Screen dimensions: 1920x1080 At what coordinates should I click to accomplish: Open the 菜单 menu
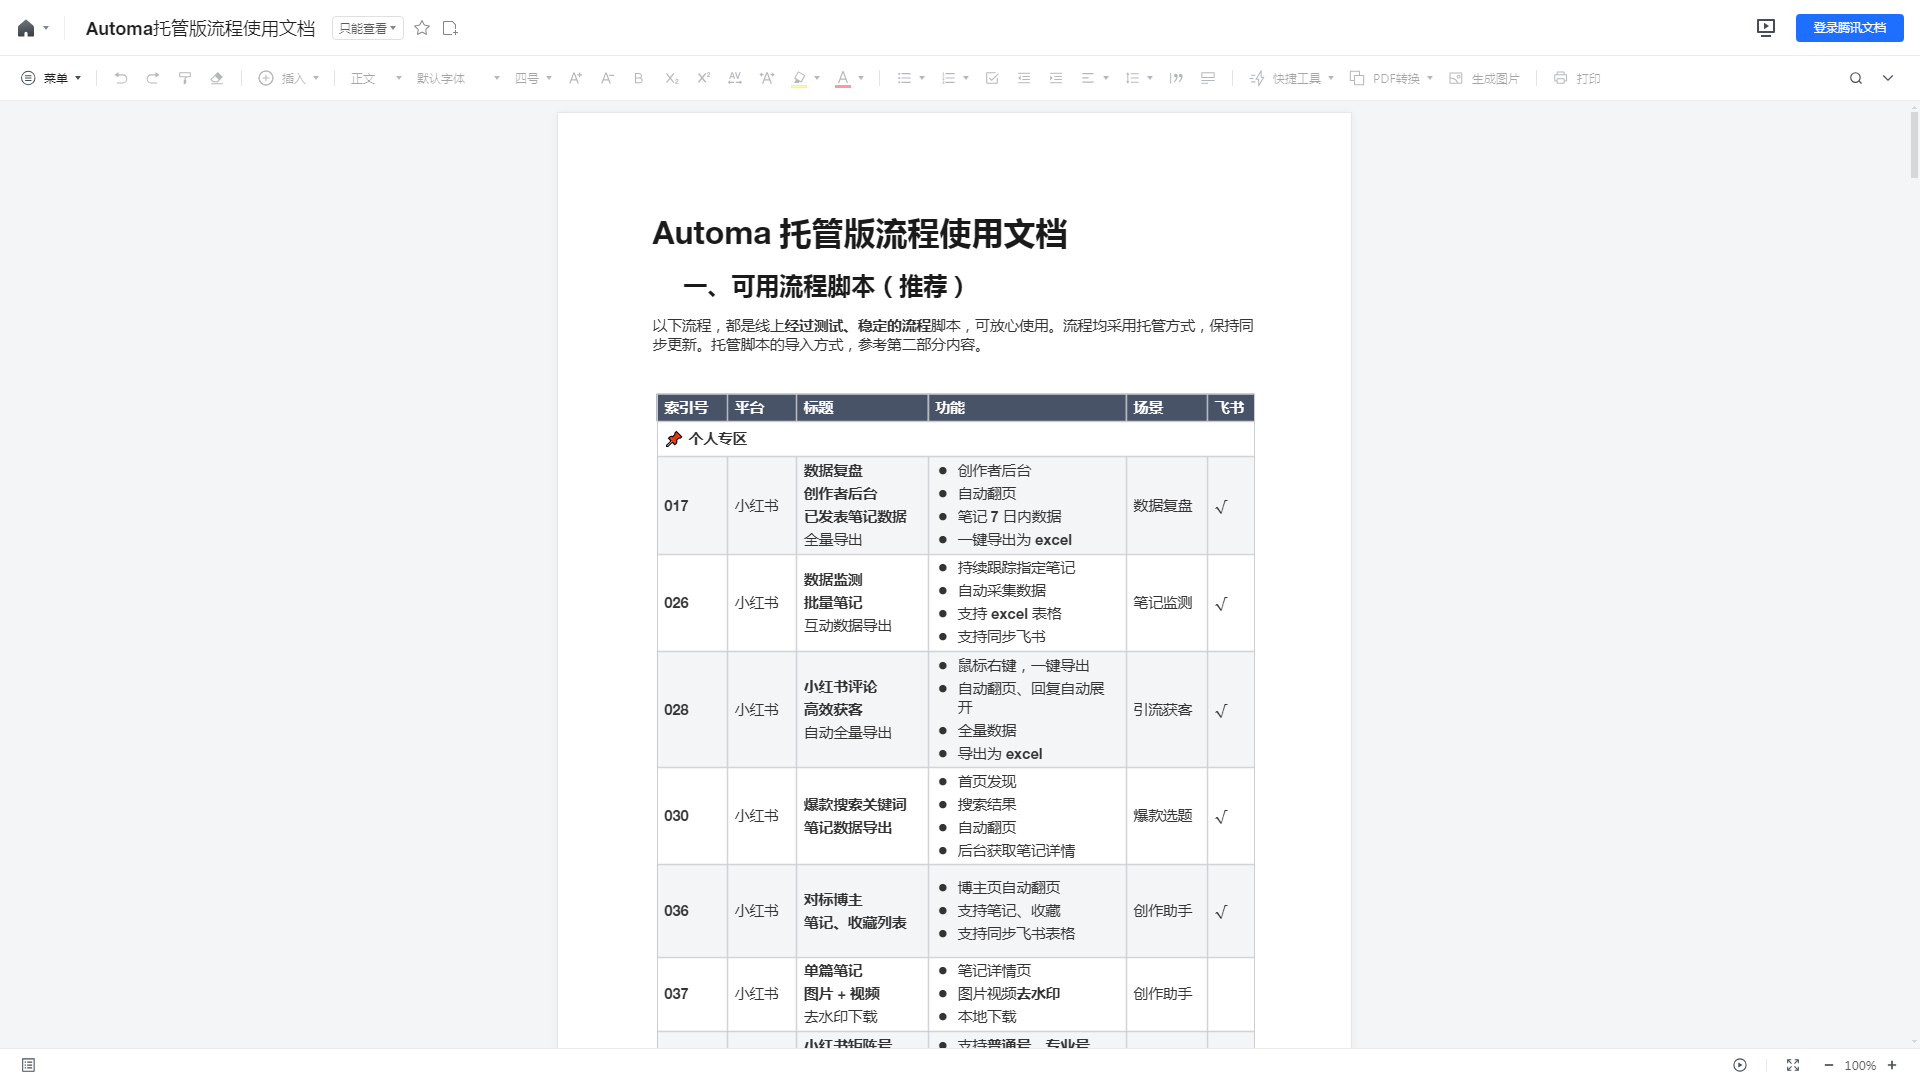click(x=51, y=78)
